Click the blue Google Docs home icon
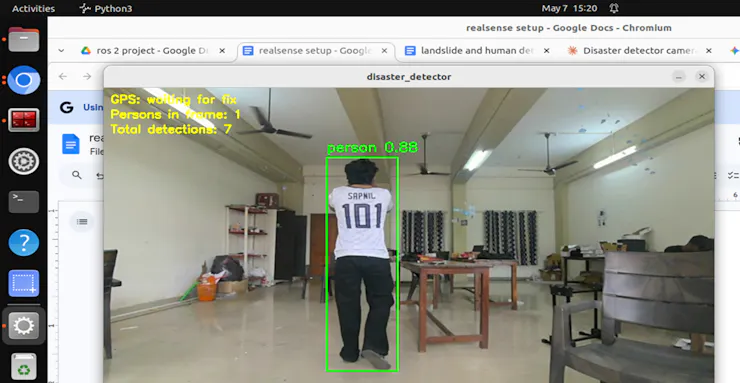This screenshot has height=383, width=740. [71, 144]
